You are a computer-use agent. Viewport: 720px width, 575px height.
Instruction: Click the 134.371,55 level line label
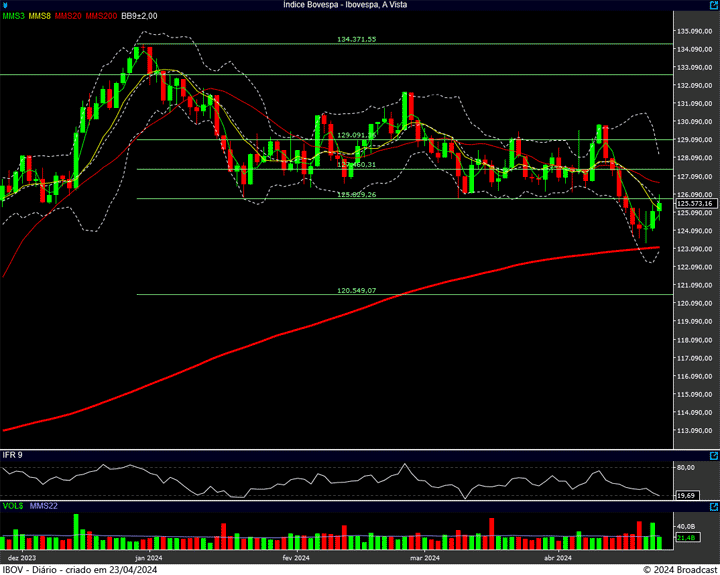click(357, 39)
